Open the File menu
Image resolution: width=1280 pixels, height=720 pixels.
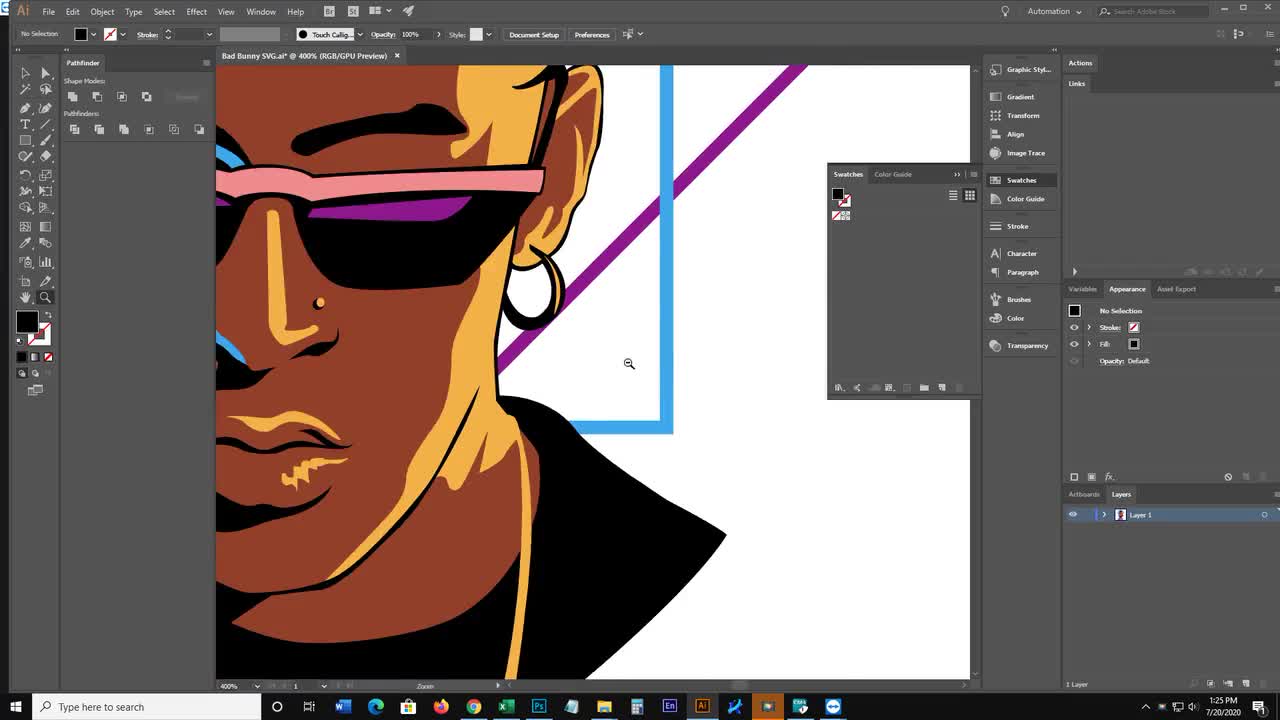48,11
